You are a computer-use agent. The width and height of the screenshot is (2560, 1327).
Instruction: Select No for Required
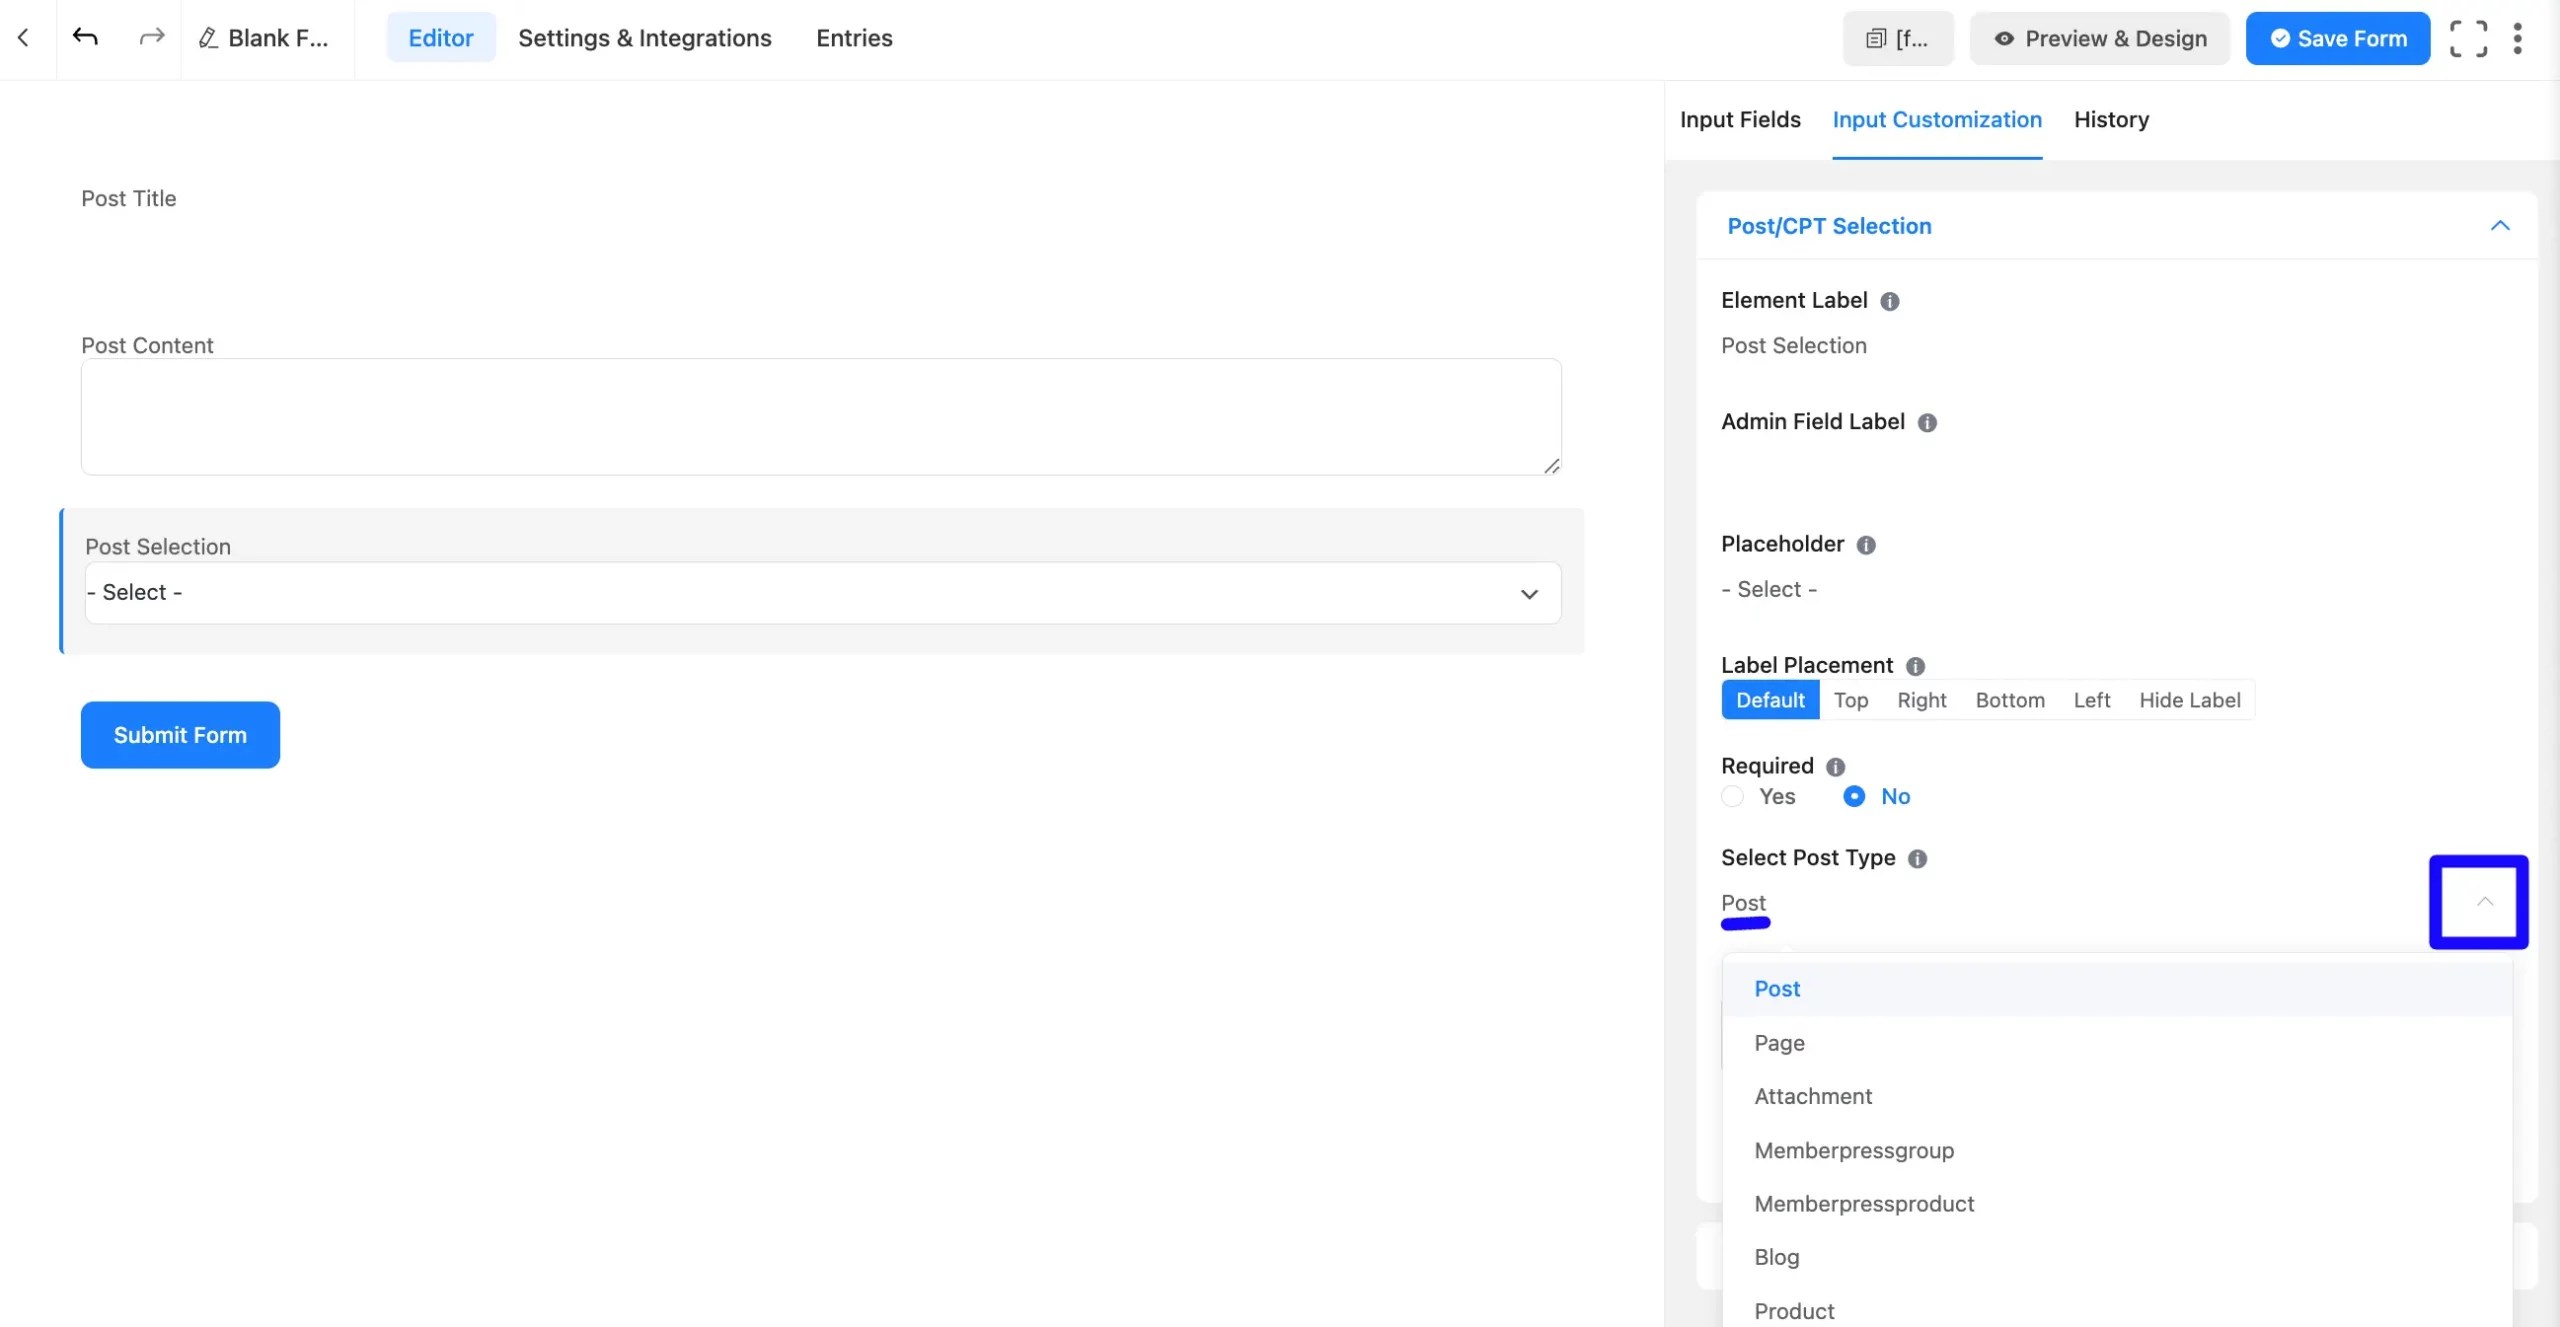click(1854, 796)
